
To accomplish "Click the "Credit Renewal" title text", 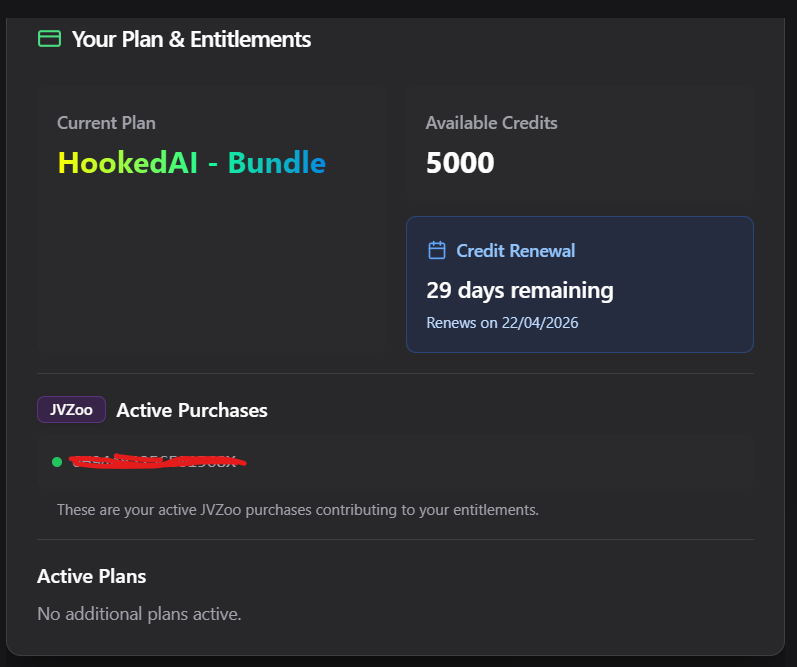I will coord(516,250).
